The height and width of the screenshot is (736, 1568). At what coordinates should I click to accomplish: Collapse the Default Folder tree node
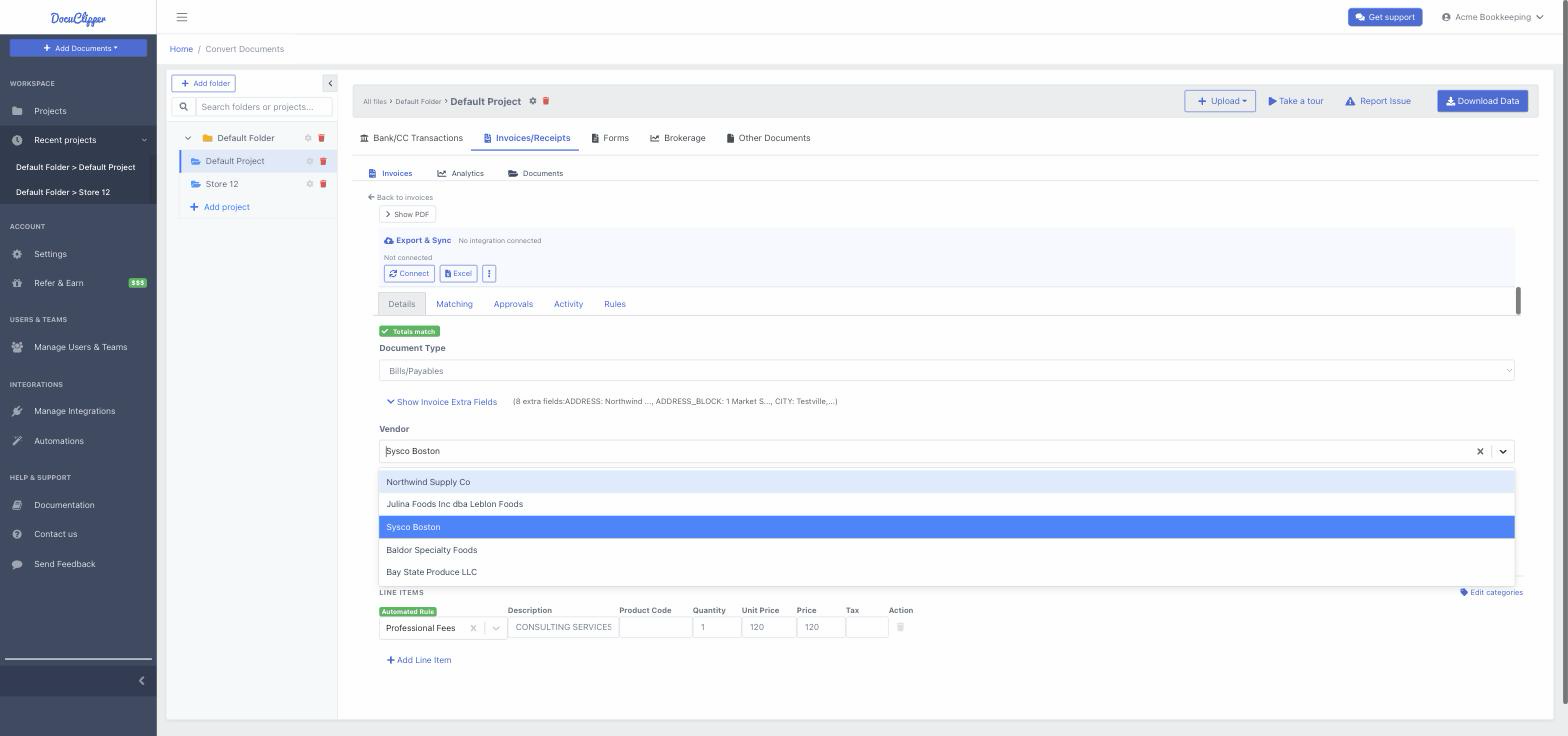point(188,138)
